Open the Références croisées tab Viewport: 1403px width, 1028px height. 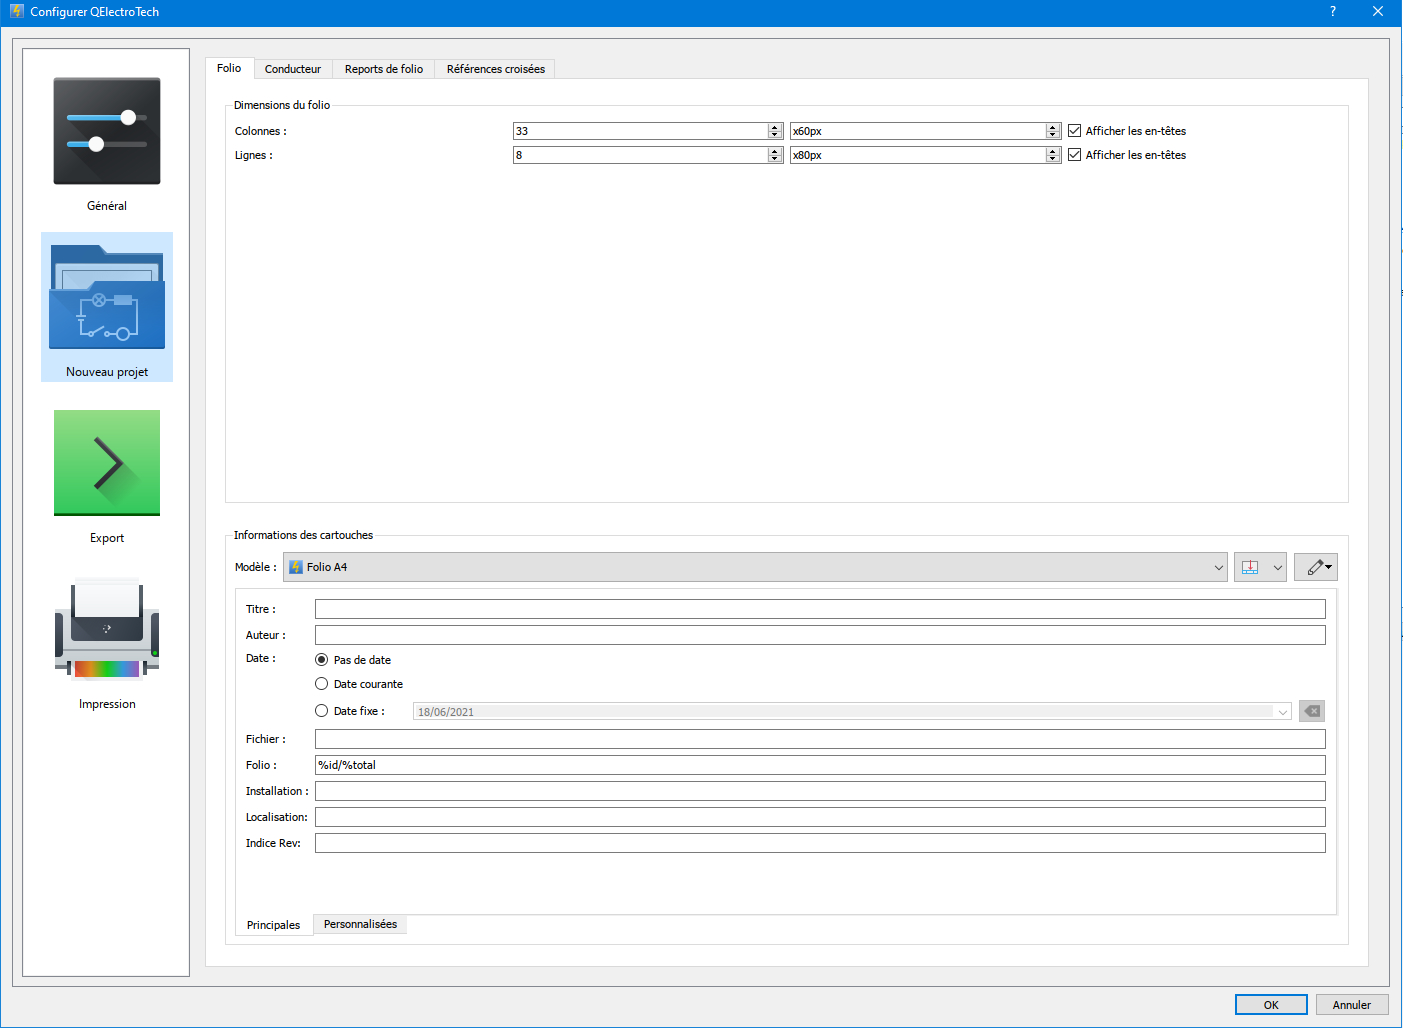click(495, 69)
